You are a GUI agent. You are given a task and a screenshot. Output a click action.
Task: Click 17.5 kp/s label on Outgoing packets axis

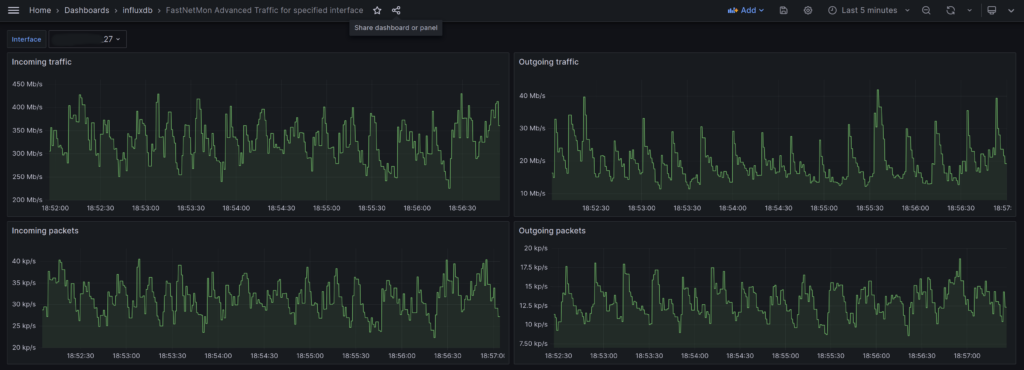click(534, 268)
